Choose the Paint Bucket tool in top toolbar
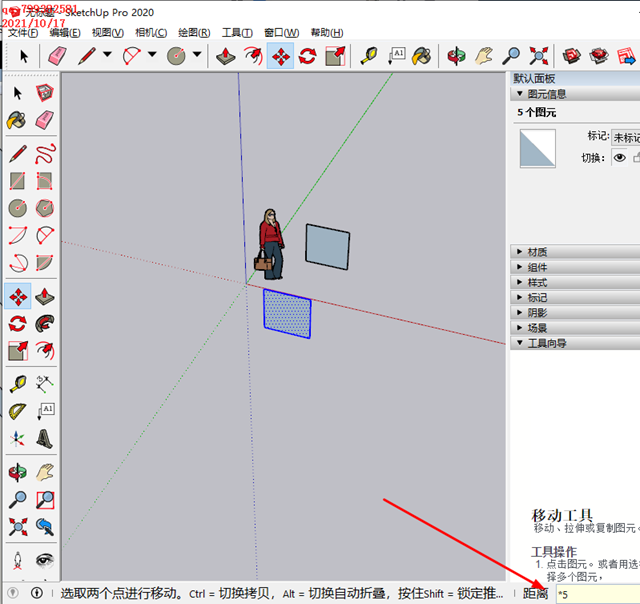Screen dimensions: 640x604 click(x=422, y=56)
